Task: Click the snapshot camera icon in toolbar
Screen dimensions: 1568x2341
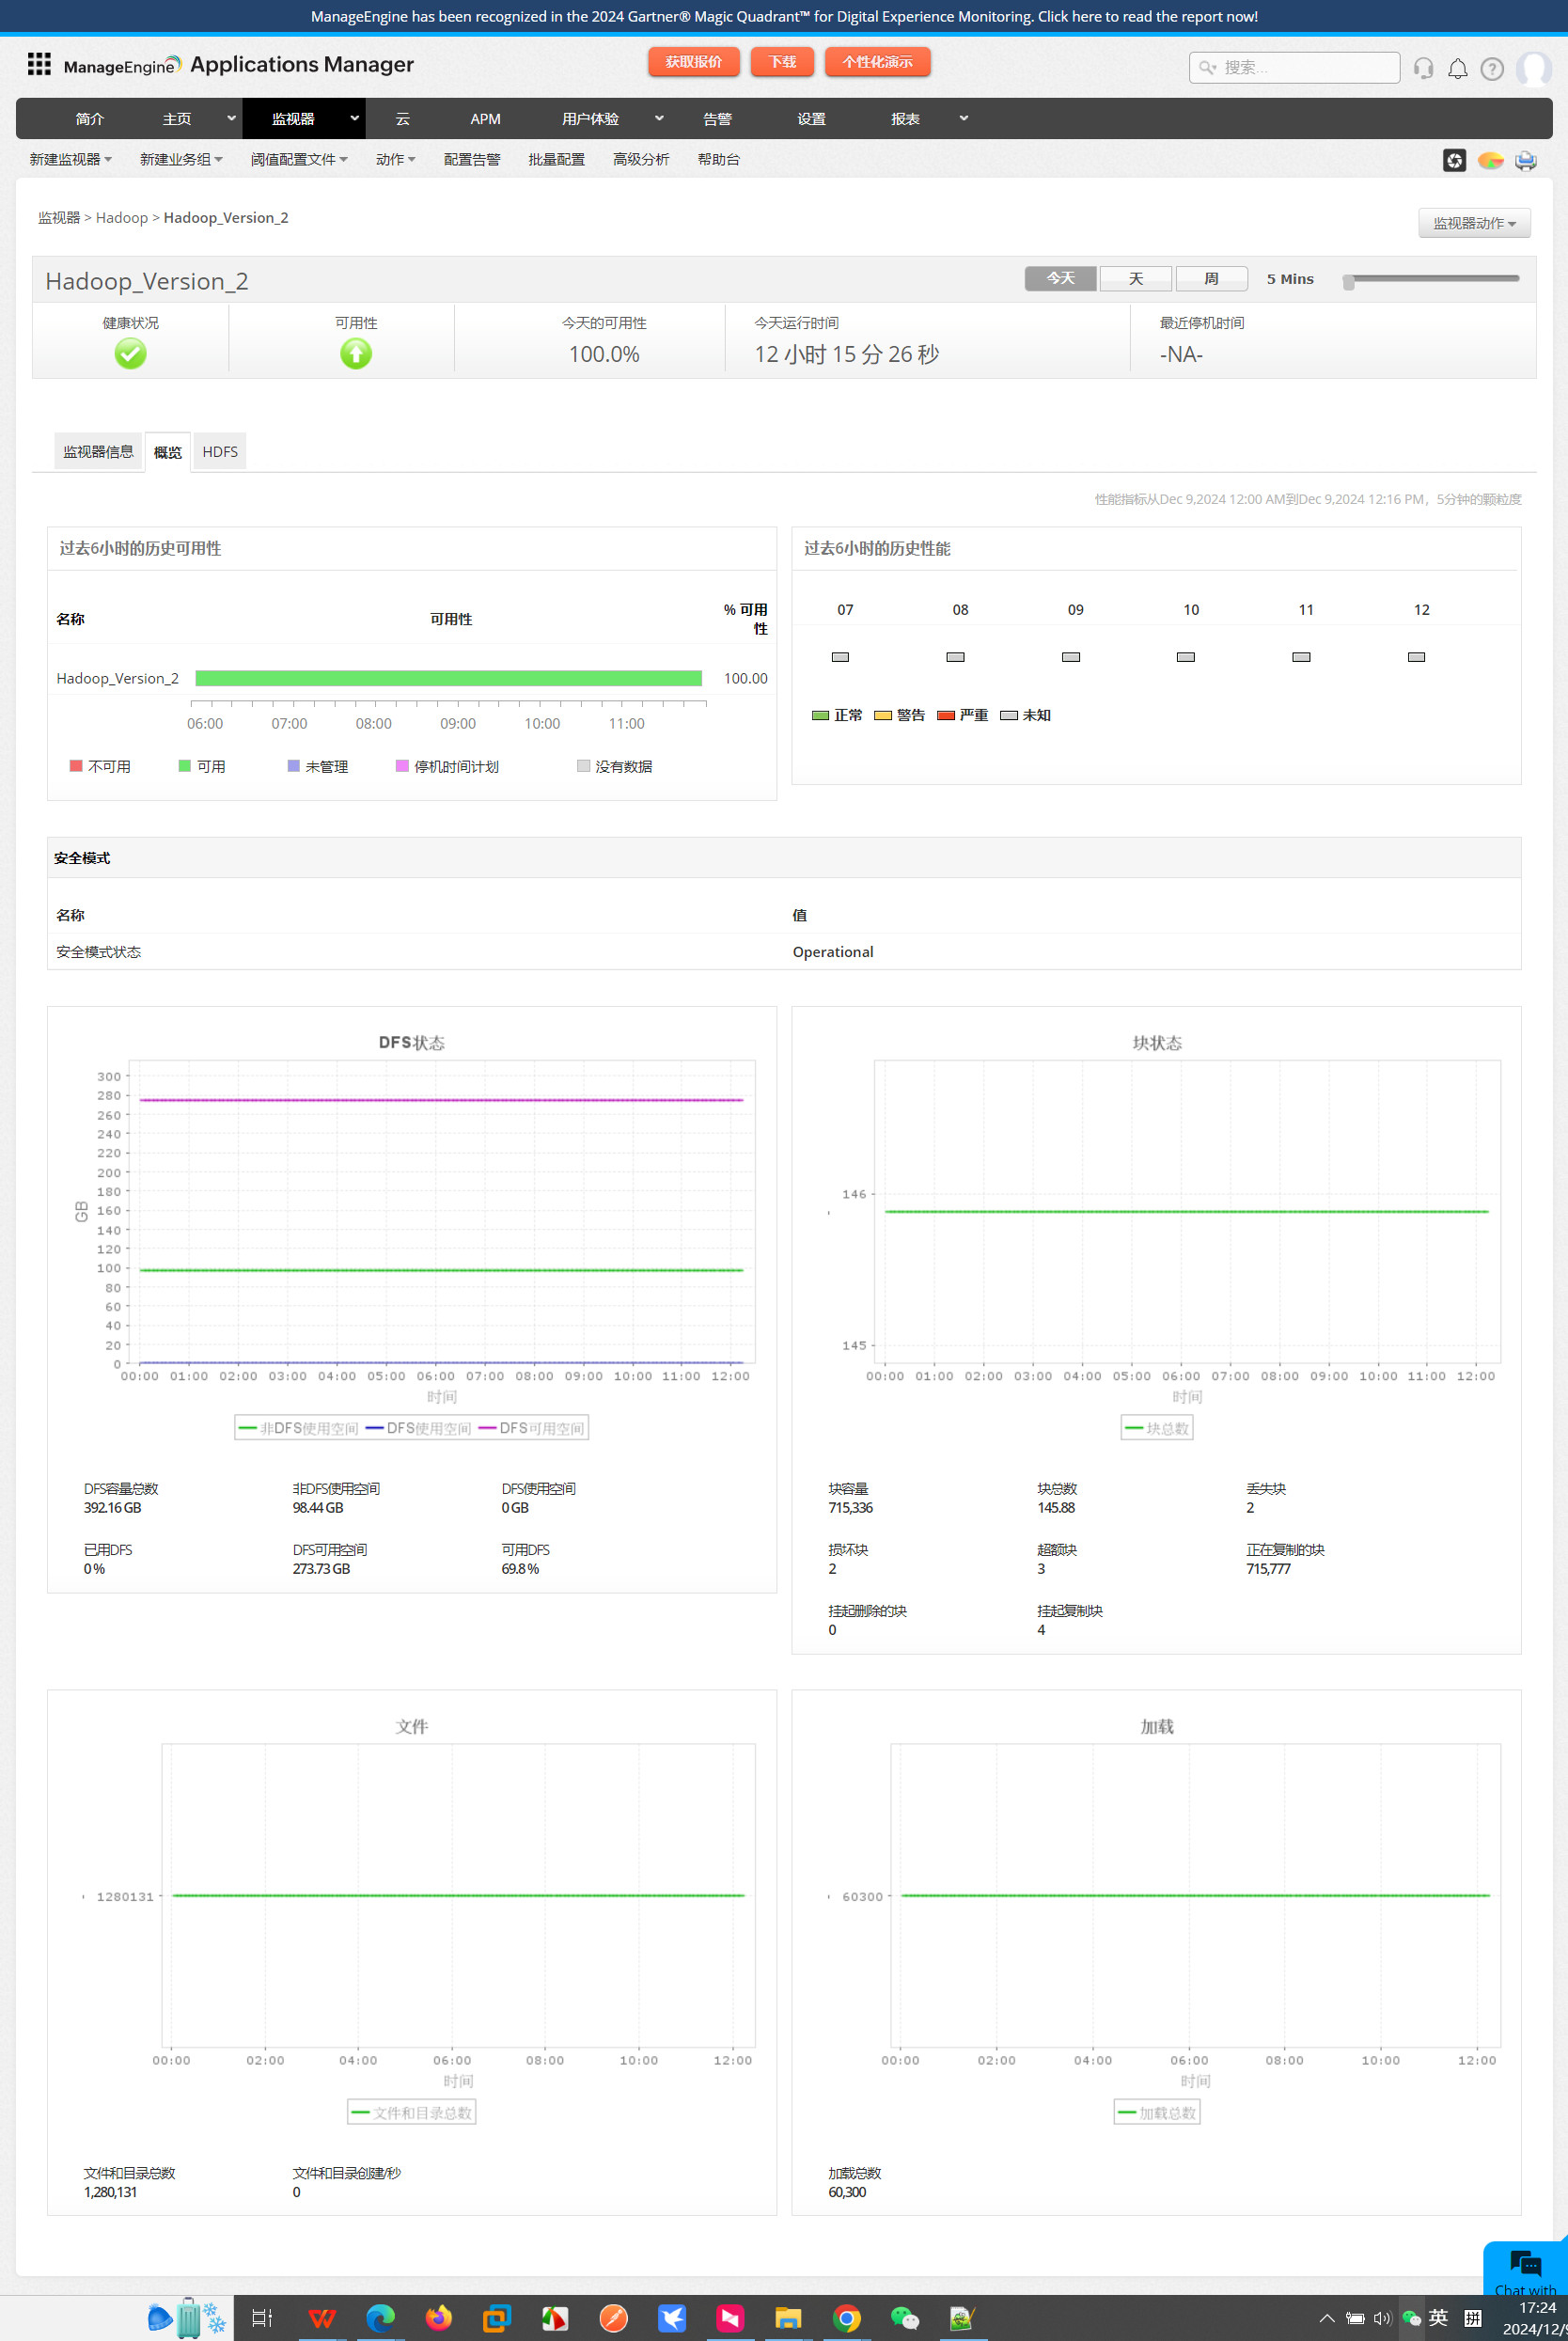Action: 1454,160
